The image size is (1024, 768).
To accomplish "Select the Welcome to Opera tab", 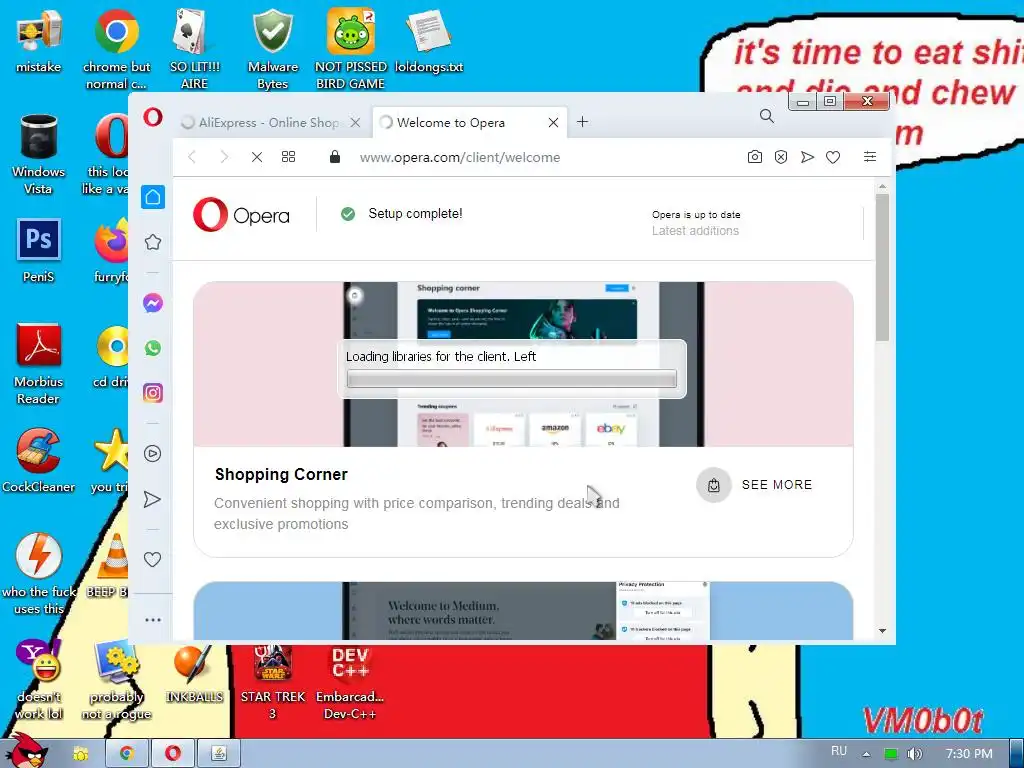I will pos(451,122).
